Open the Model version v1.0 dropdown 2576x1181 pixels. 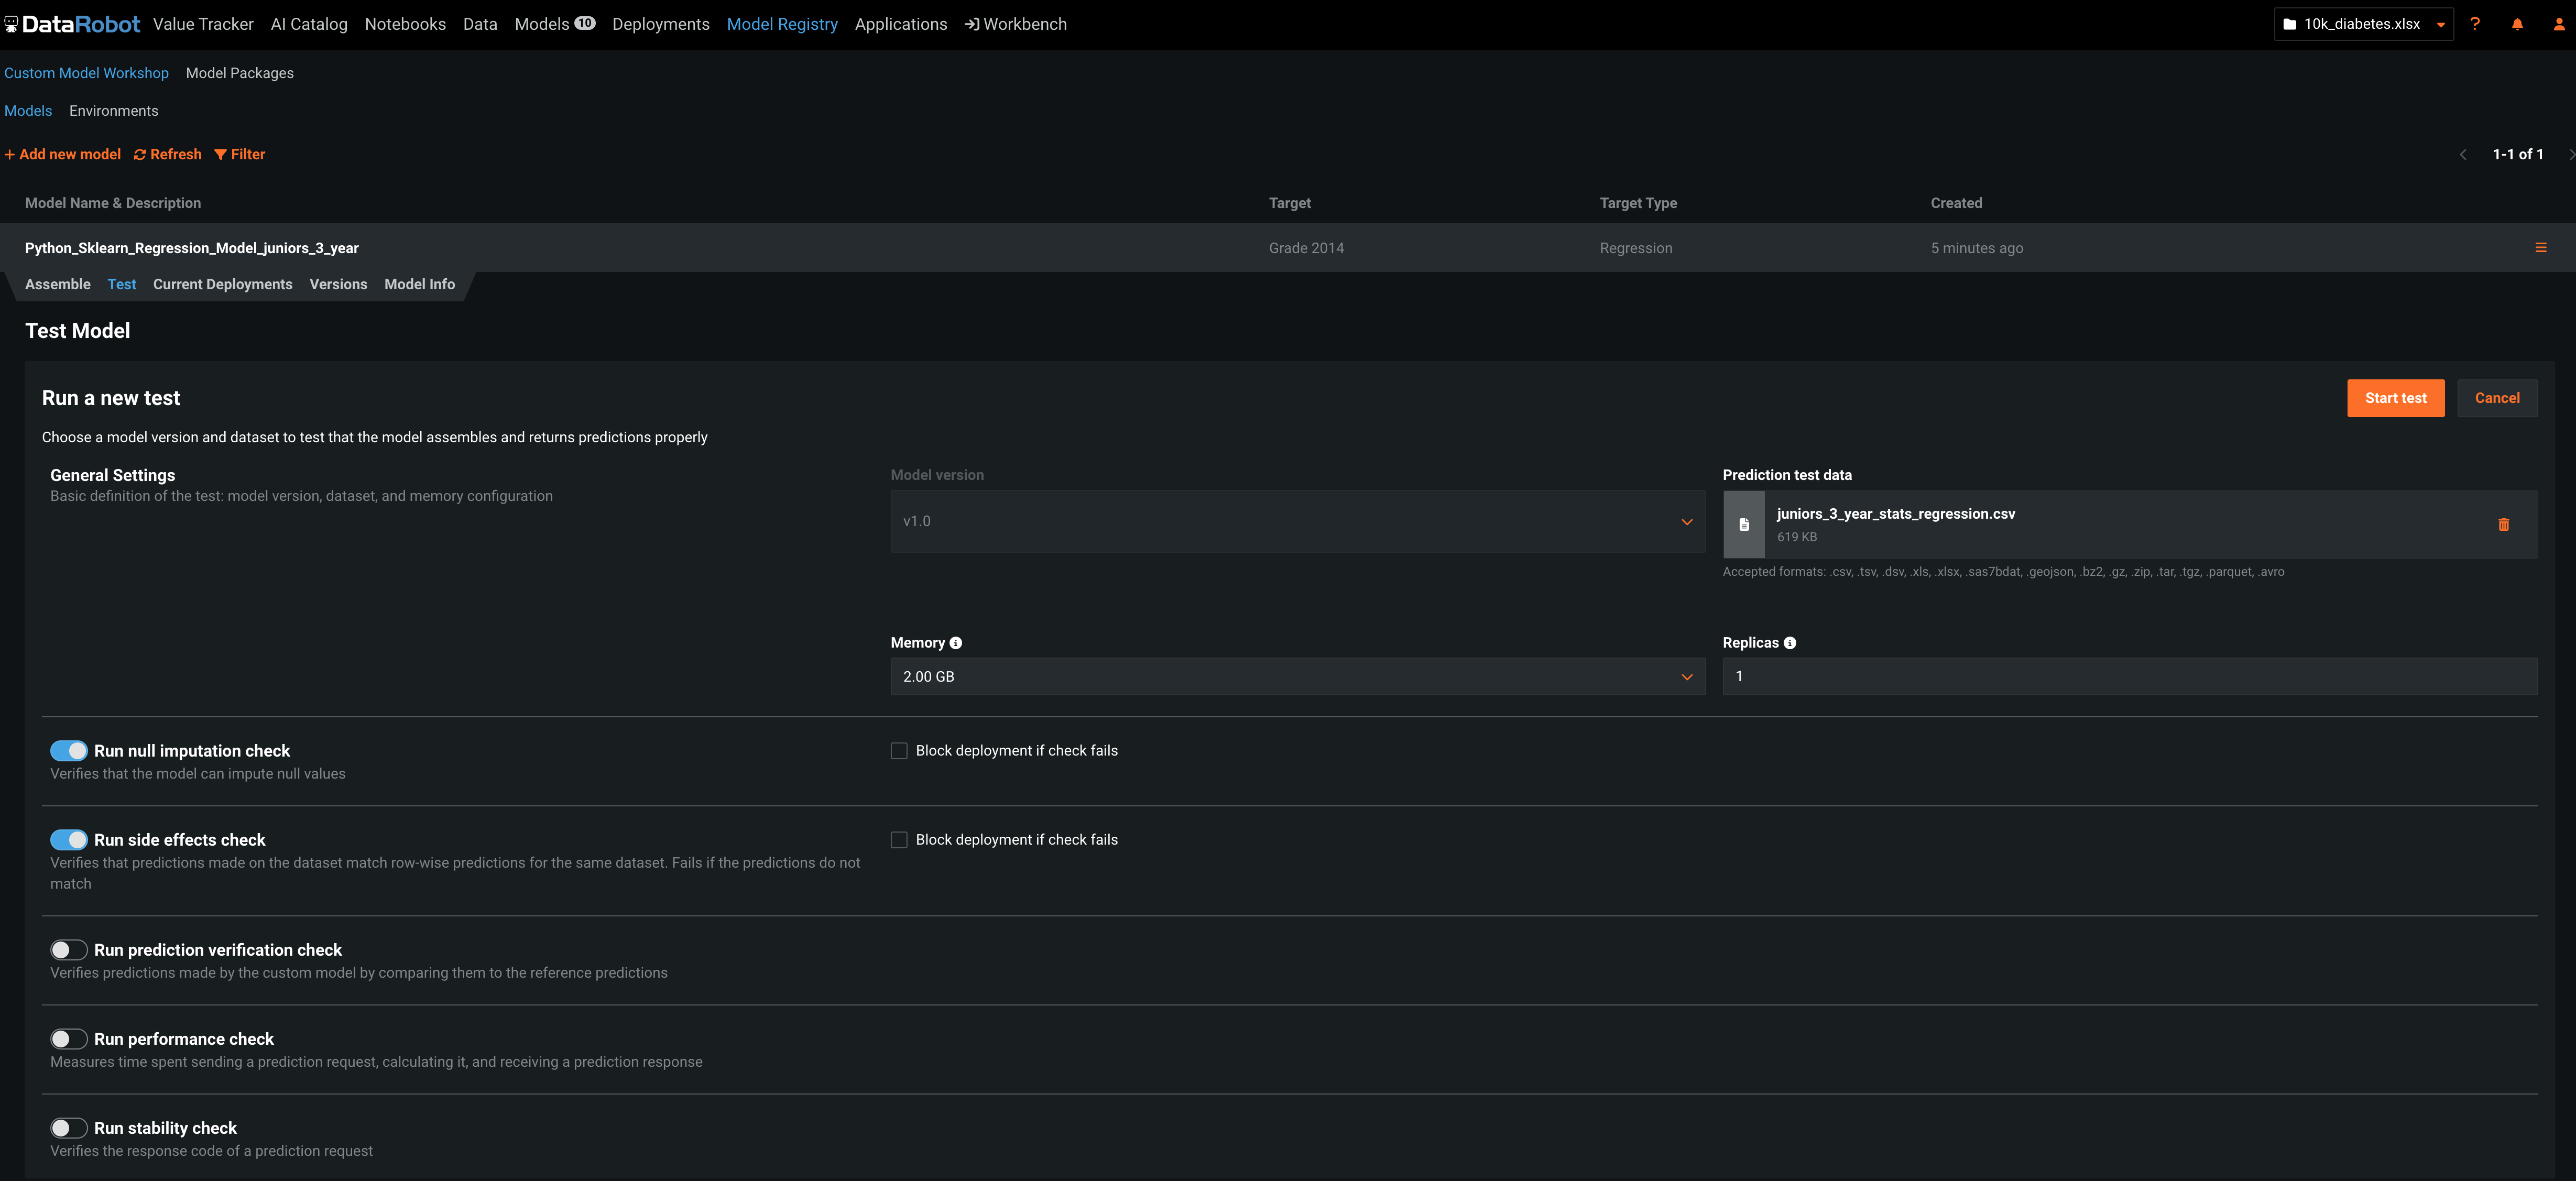[1297, 521]
